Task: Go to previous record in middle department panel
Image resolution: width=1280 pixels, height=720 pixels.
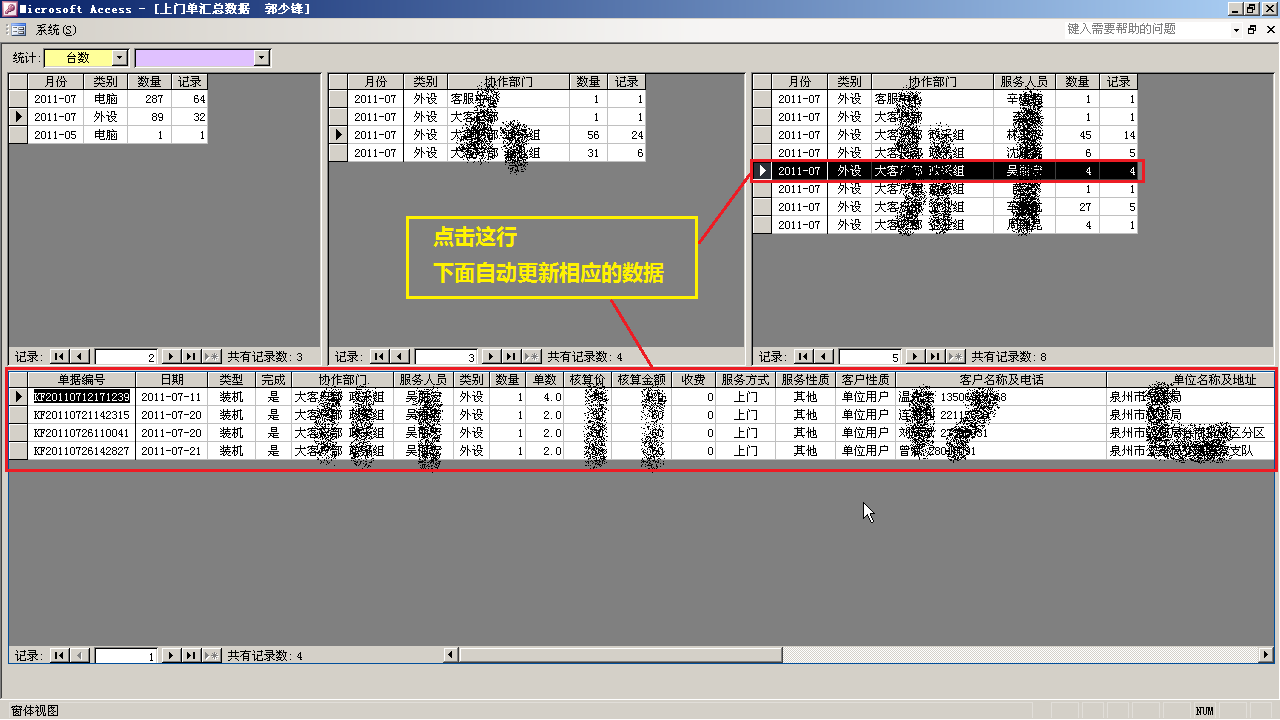Action: pos(400,356)
